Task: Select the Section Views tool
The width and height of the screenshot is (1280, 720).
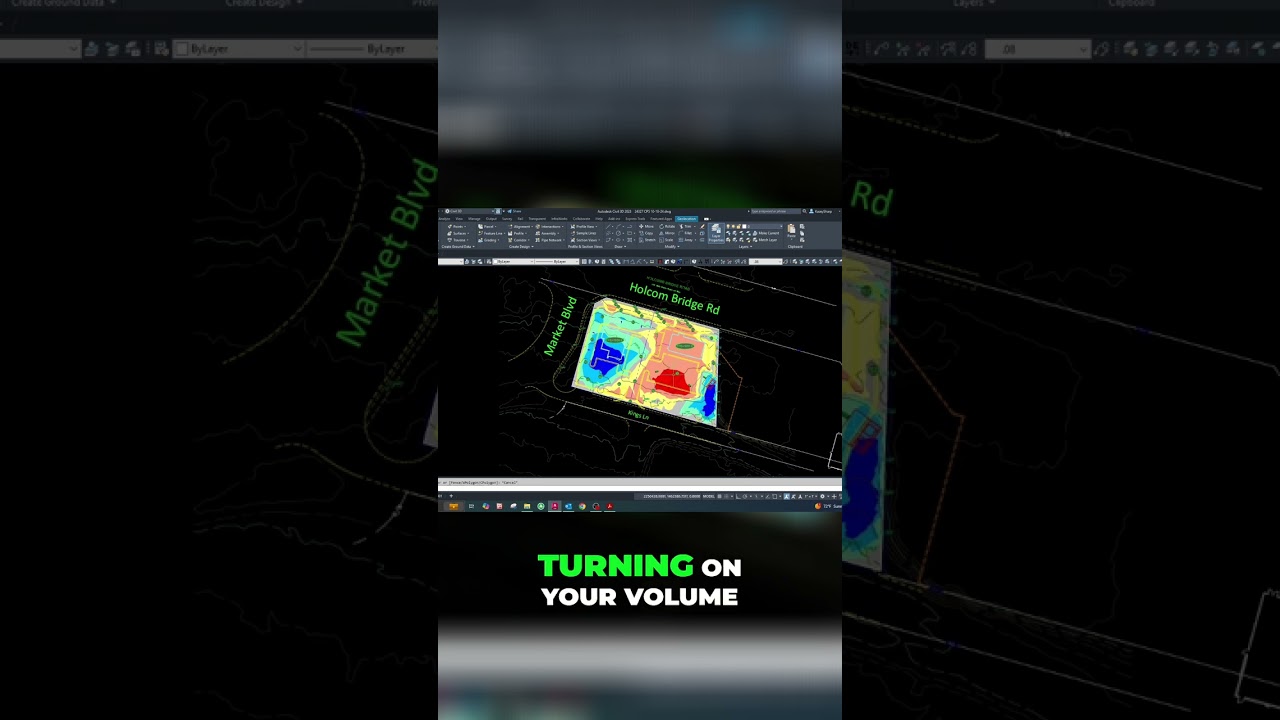Action: coord(585,240)
